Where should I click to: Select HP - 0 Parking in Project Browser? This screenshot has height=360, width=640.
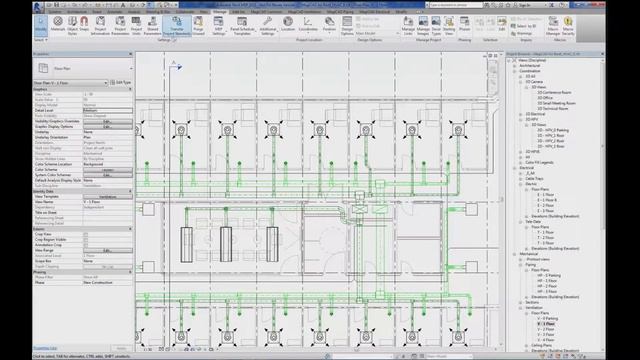pos(549,276)
